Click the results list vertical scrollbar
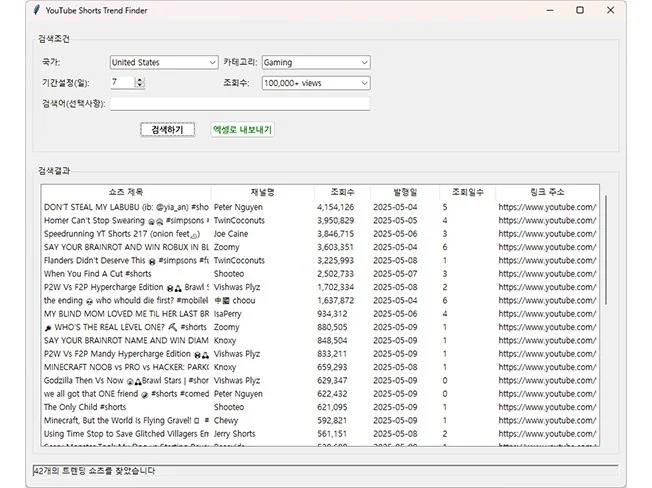This screenshot has width=652, height=488. coord(603,250)
